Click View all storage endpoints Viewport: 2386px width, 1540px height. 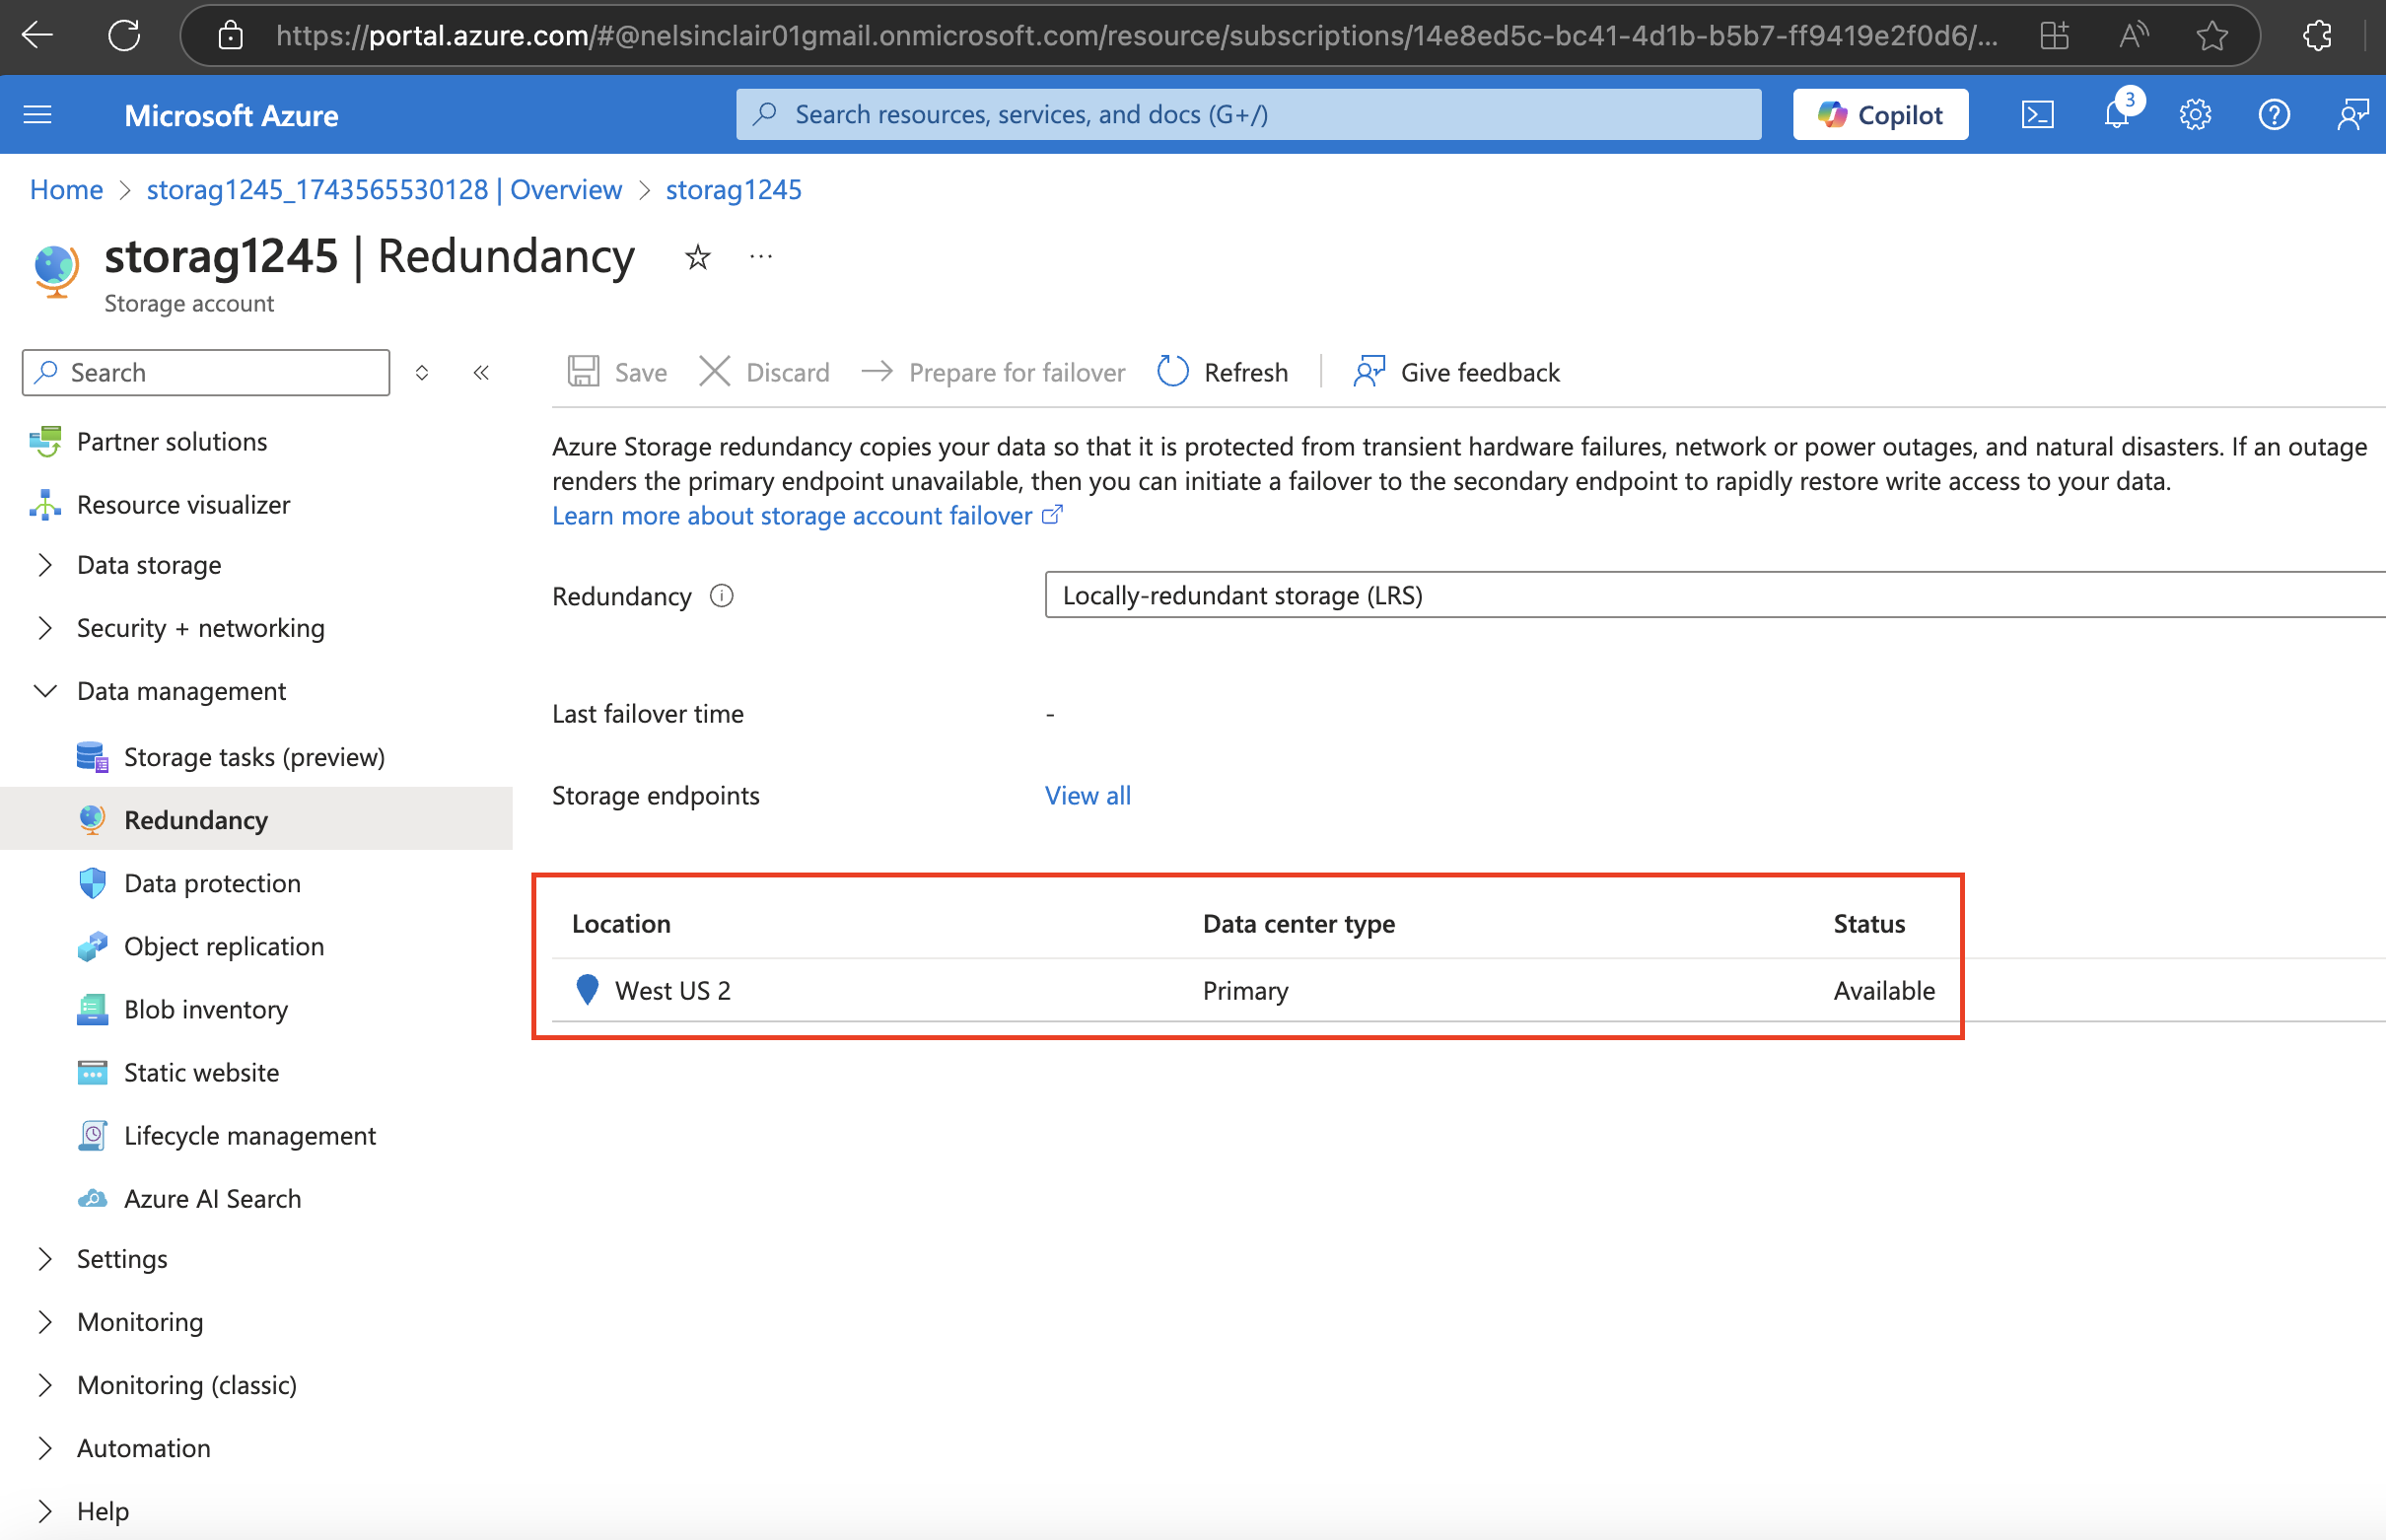1088,795
